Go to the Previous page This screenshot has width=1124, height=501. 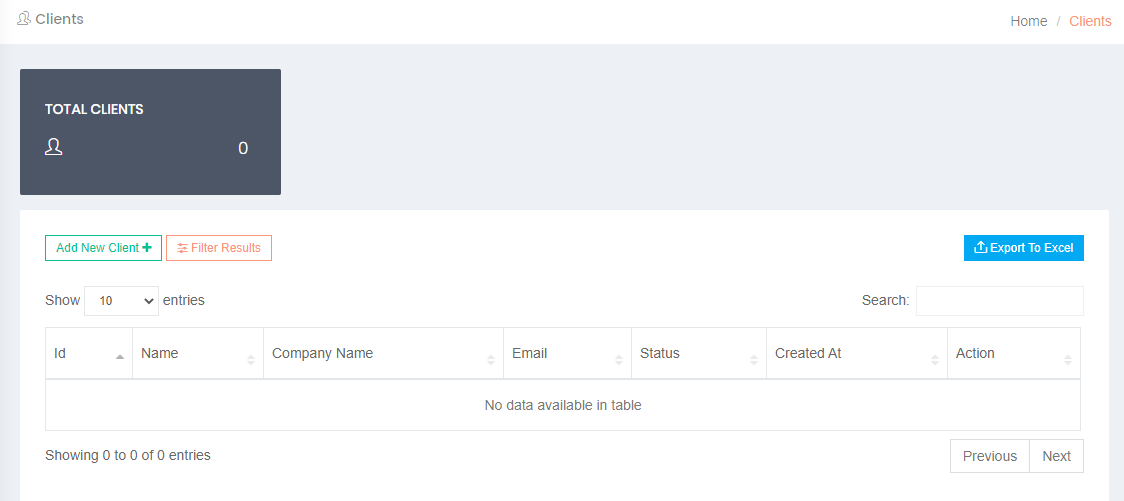point(990,456)
